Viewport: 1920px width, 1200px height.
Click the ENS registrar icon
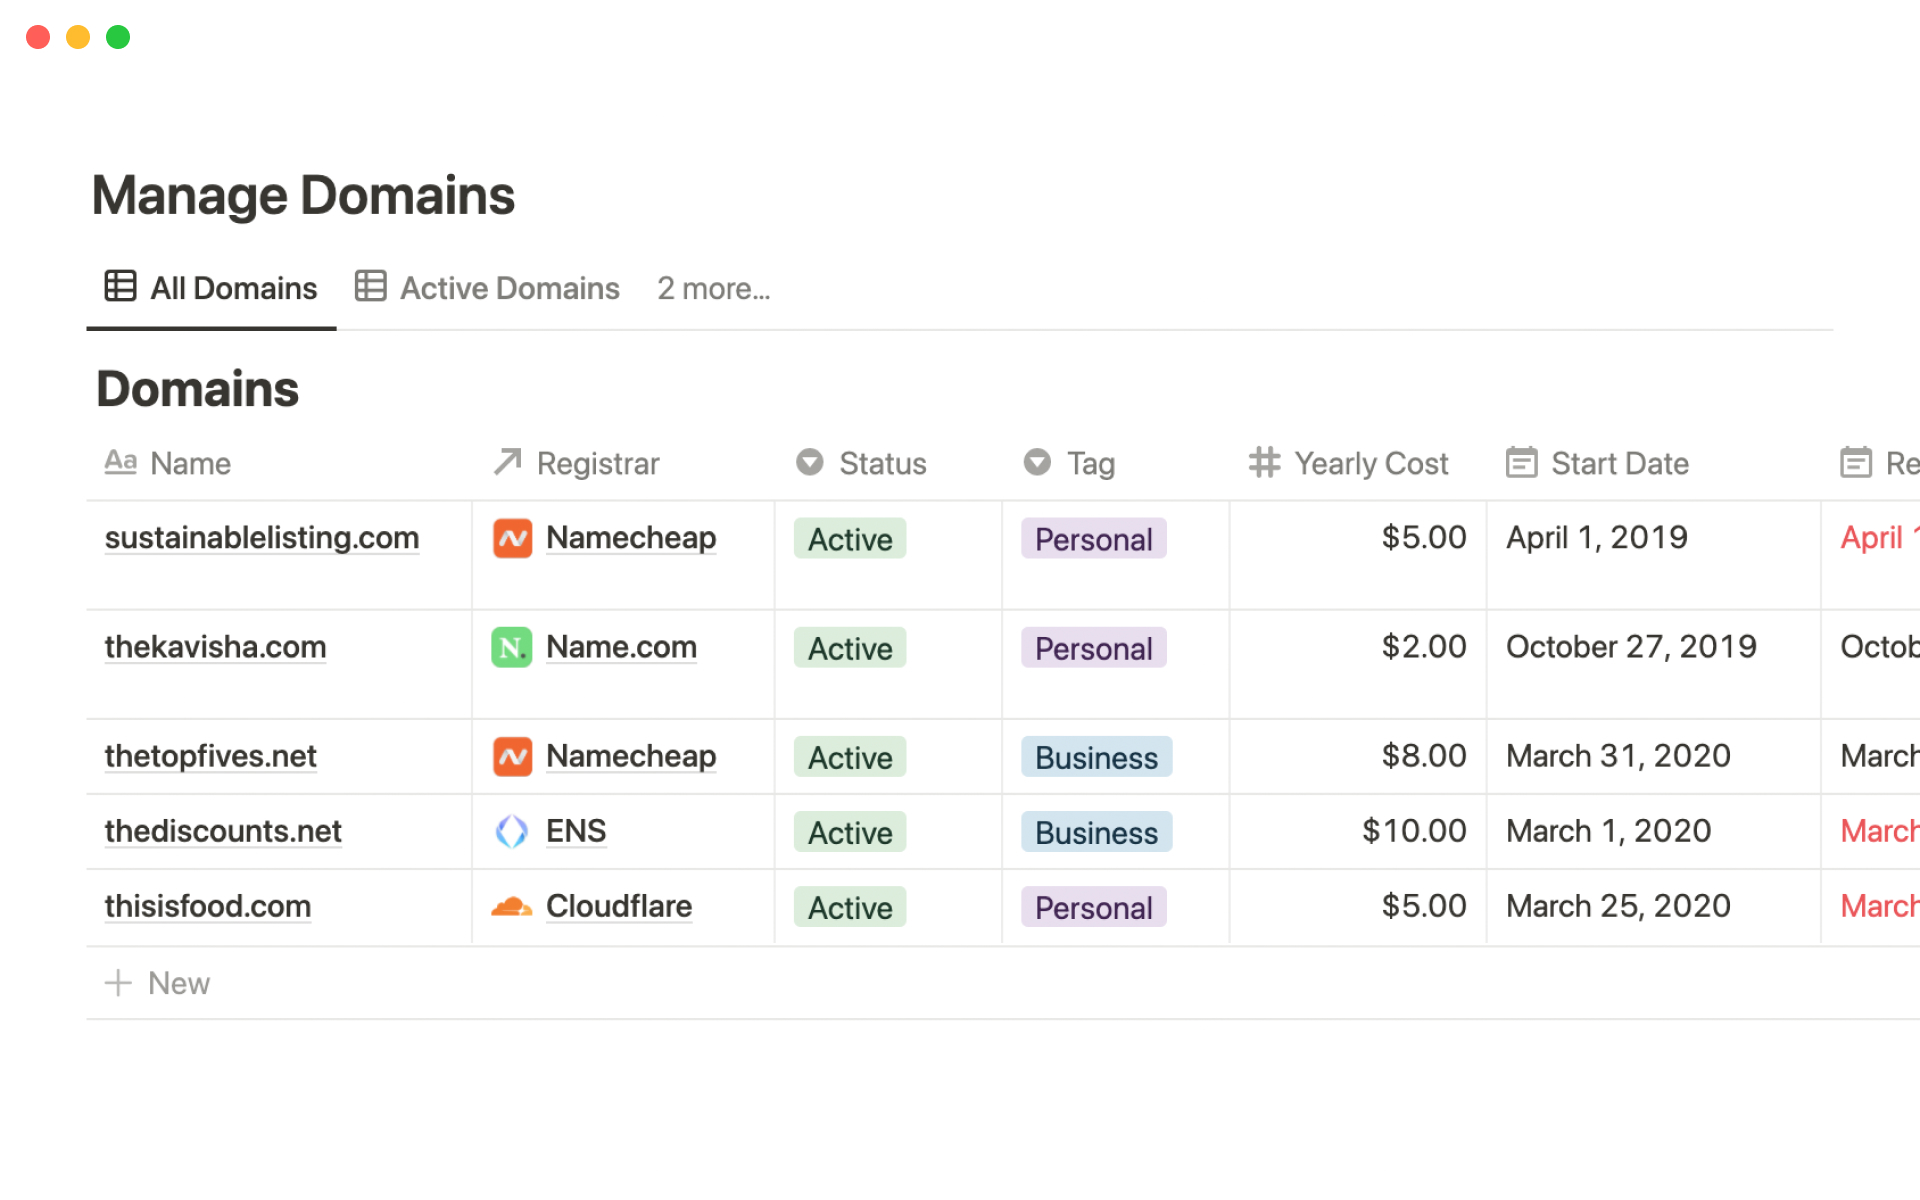[512, 831]
